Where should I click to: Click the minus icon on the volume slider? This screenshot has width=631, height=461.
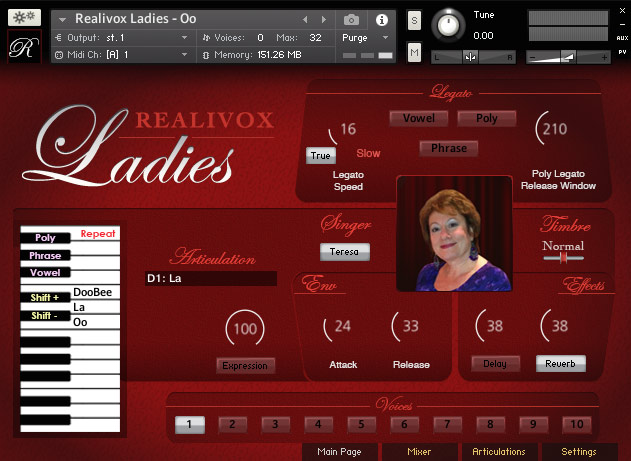[x=532, y=58]
